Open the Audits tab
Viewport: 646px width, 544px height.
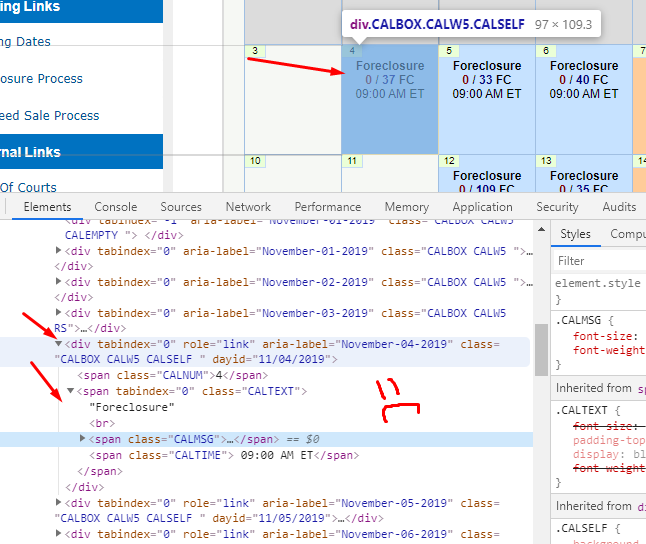click(619, 207)
